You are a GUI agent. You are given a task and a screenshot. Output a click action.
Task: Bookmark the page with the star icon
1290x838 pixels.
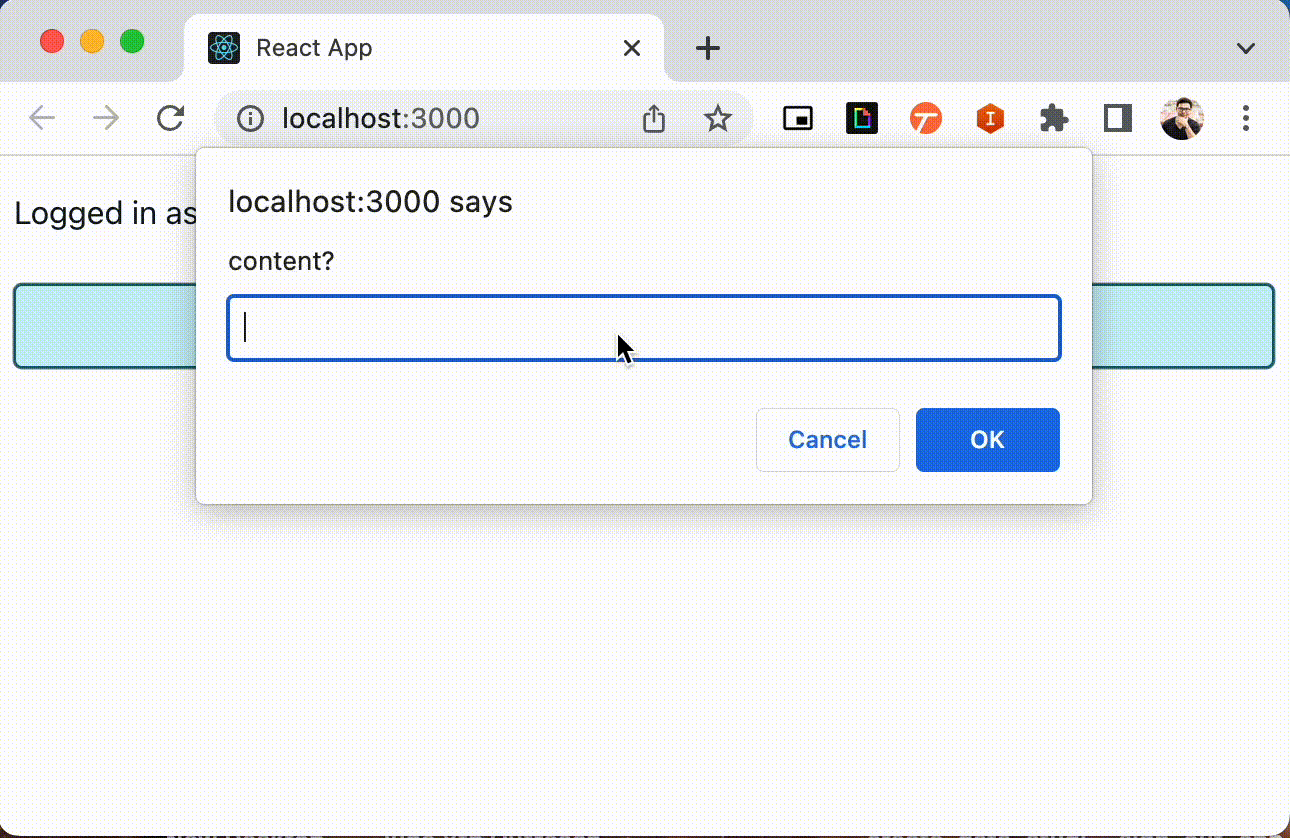pos(718,118)
